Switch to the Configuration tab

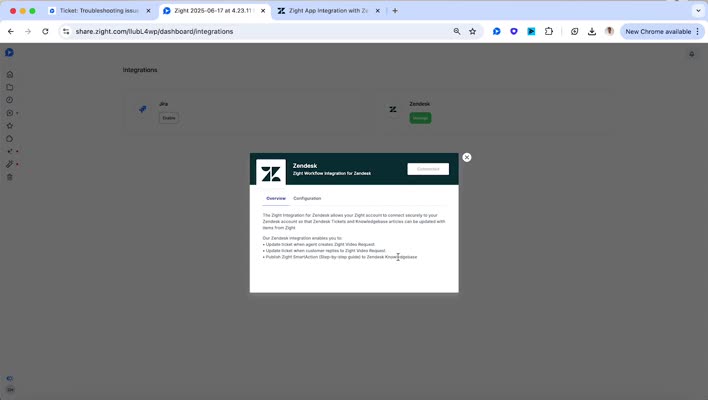(x=307, y=198)
